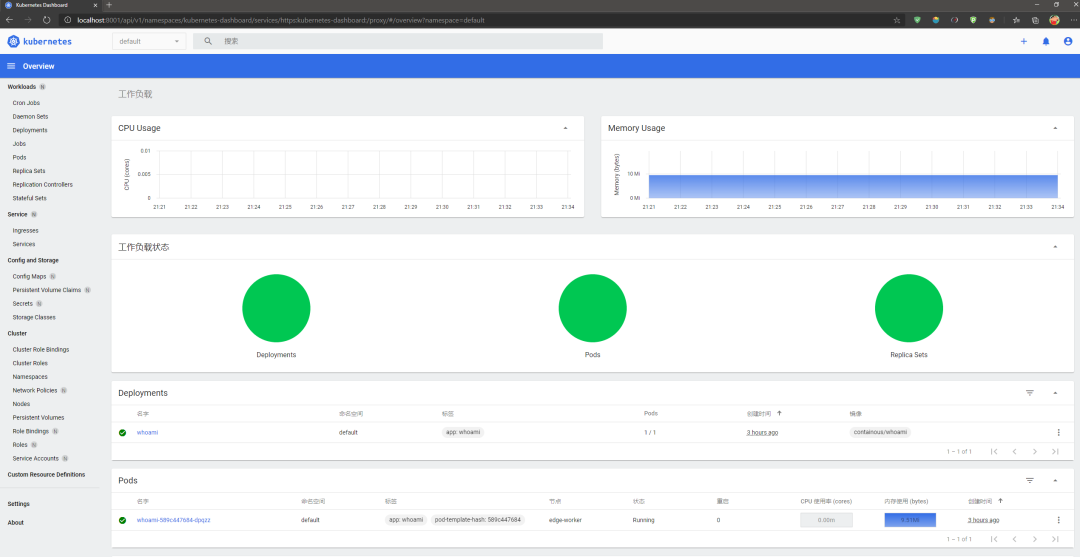Open the hamburger menu beside Overview
The height and width of the screenshot is (557, 1080).
pyautogui.click(x=11, y=66)
